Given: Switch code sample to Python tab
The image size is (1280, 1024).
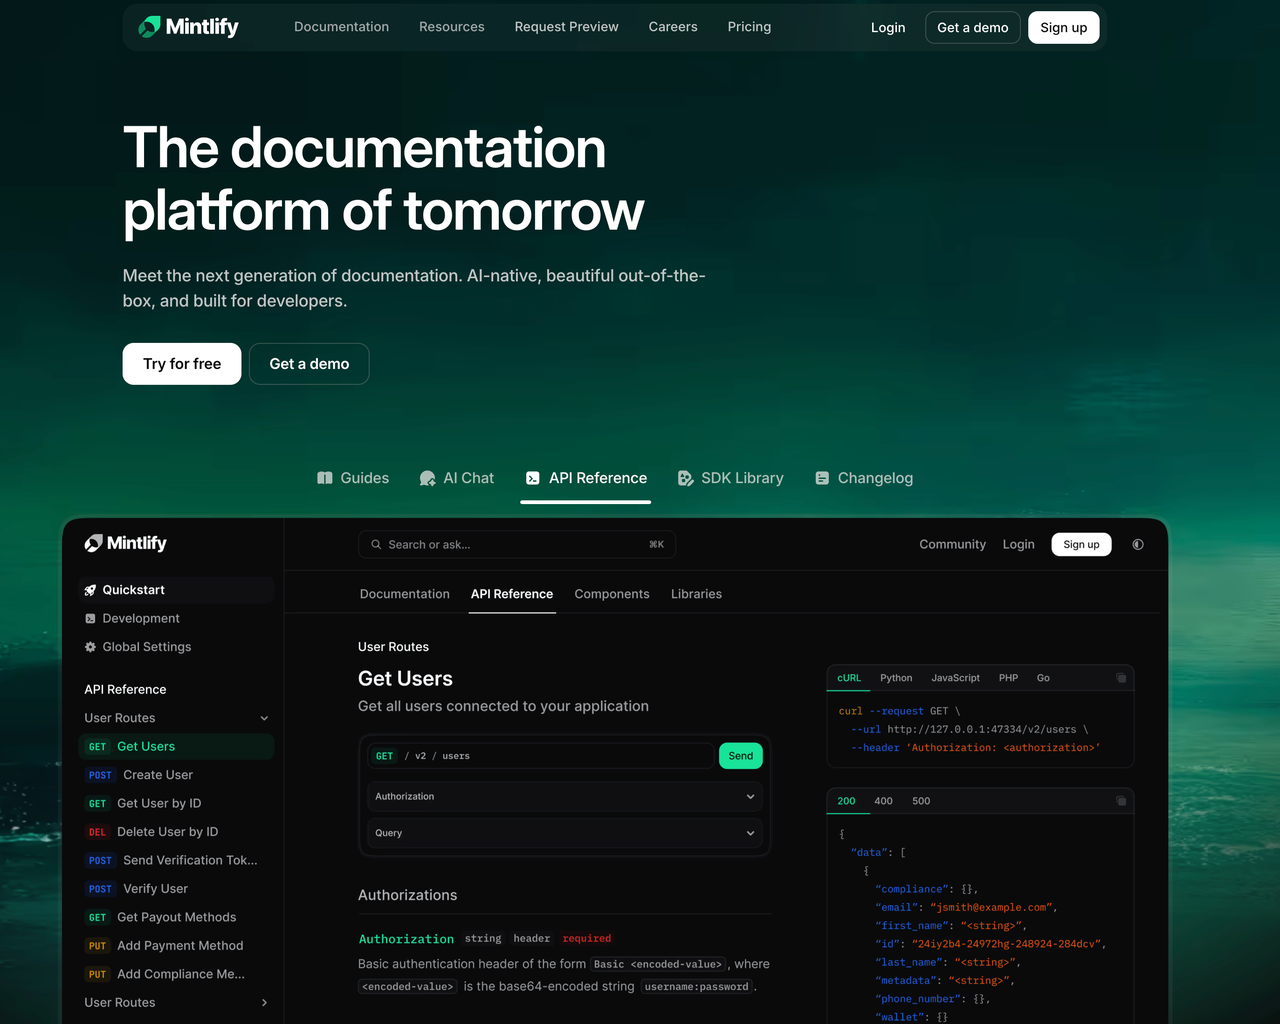Looking at the screenshot, I should pyautogui.click(x=896, y=678).
